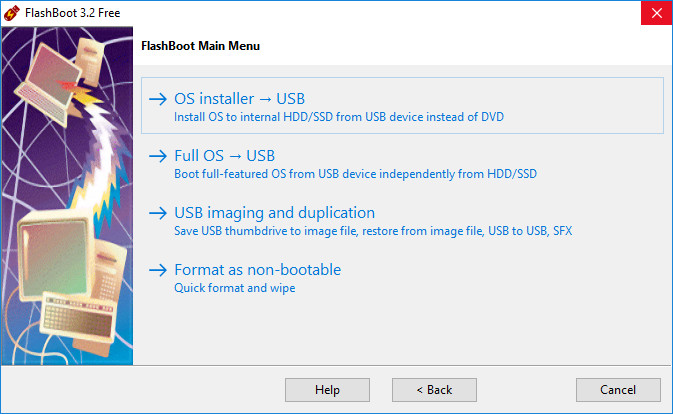Cancel the FlashBoot wizard
The height and width of the screenshot is (414, 673).
(x=618, y=389)
